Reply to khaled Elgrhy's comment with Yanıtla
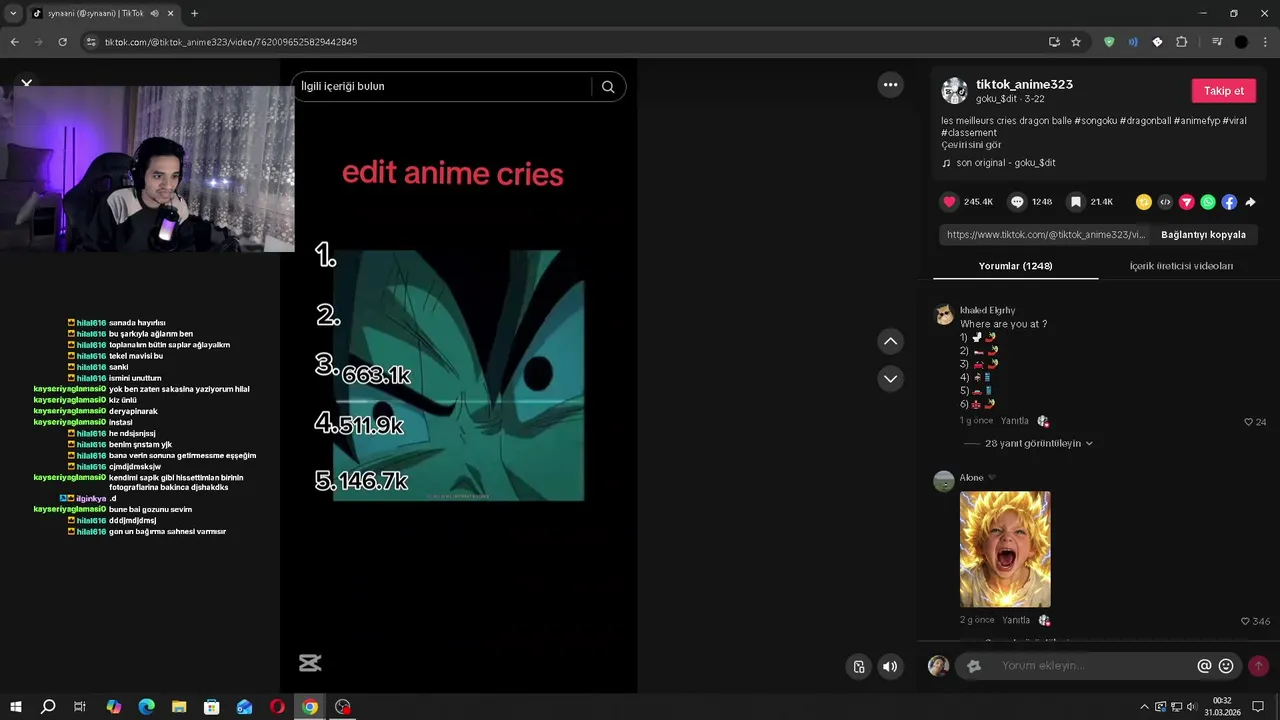1280x720 pixels. point(1015,421)
